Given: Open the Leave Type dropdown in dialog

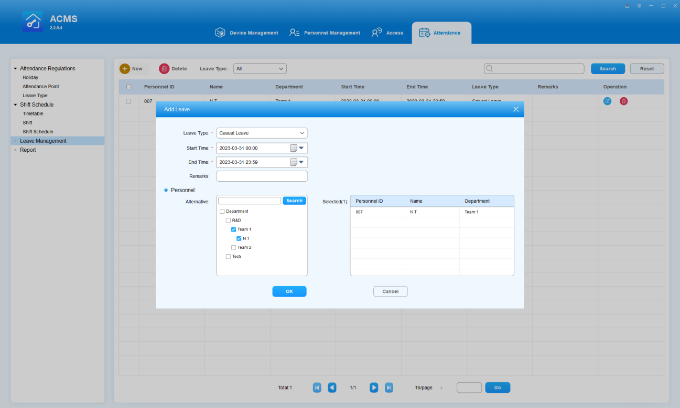Looking at the screenshot, I should pyautogui.click(x=261, y=133).
